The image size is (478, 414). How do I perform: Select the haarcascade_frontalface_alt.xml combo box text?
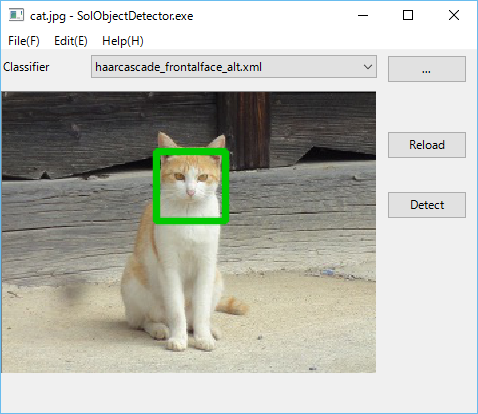point(178,67)
